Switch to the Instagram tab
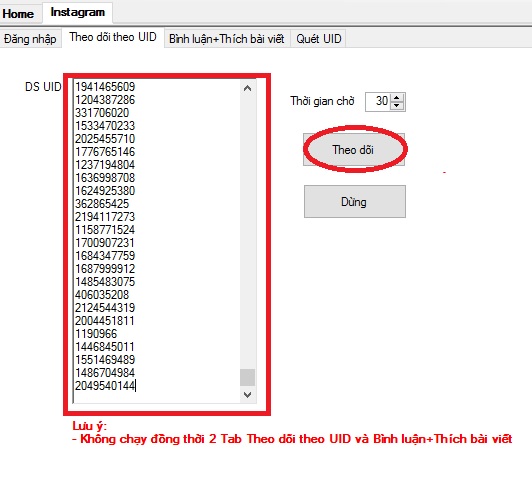 click(x=78, y=12)
